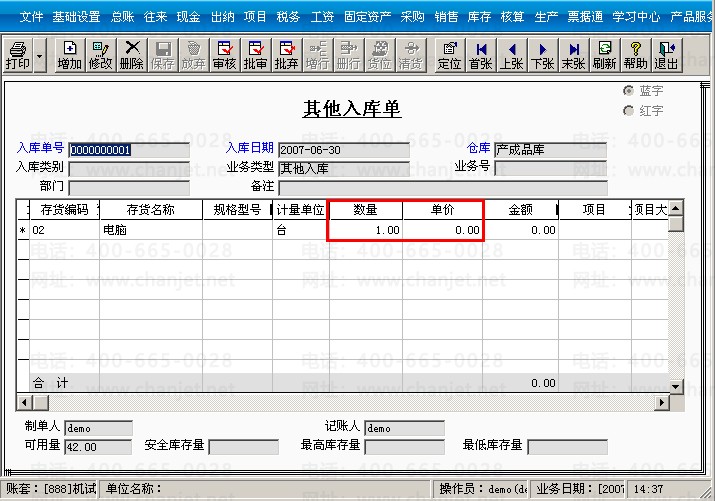Click the 增行 add row icon
The height and width of the screenshot is (501, 715).
[x=317, y=56]
